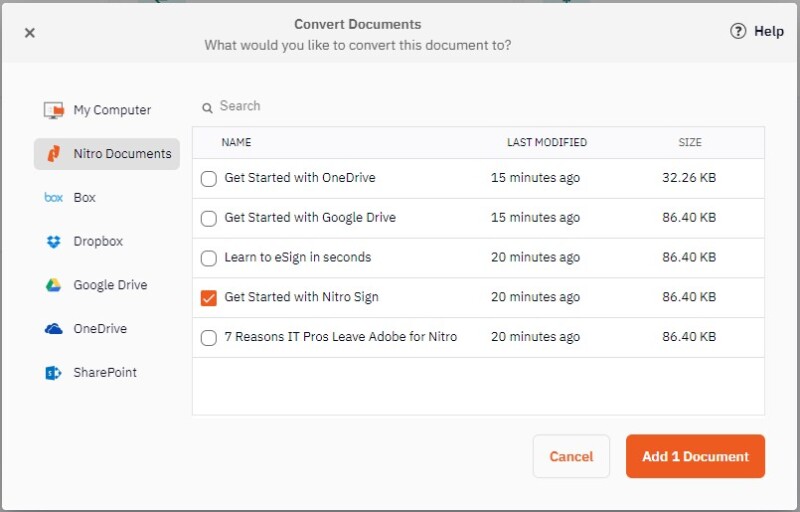
Task: Sort documents by the NAME column header
Action: [x=236, y=143]
